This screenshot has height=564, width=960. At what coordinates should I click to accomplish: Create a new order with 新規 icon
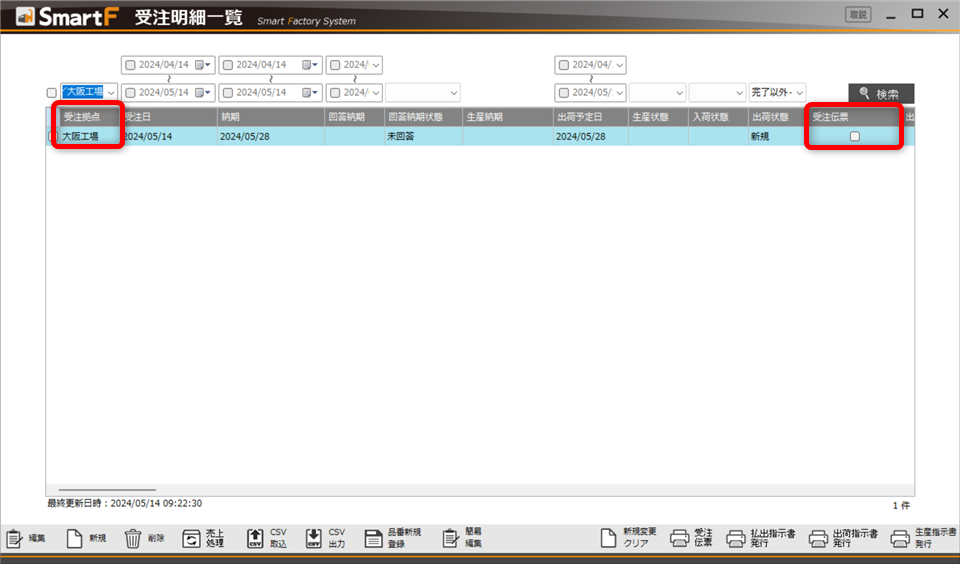tap(75, 539)
